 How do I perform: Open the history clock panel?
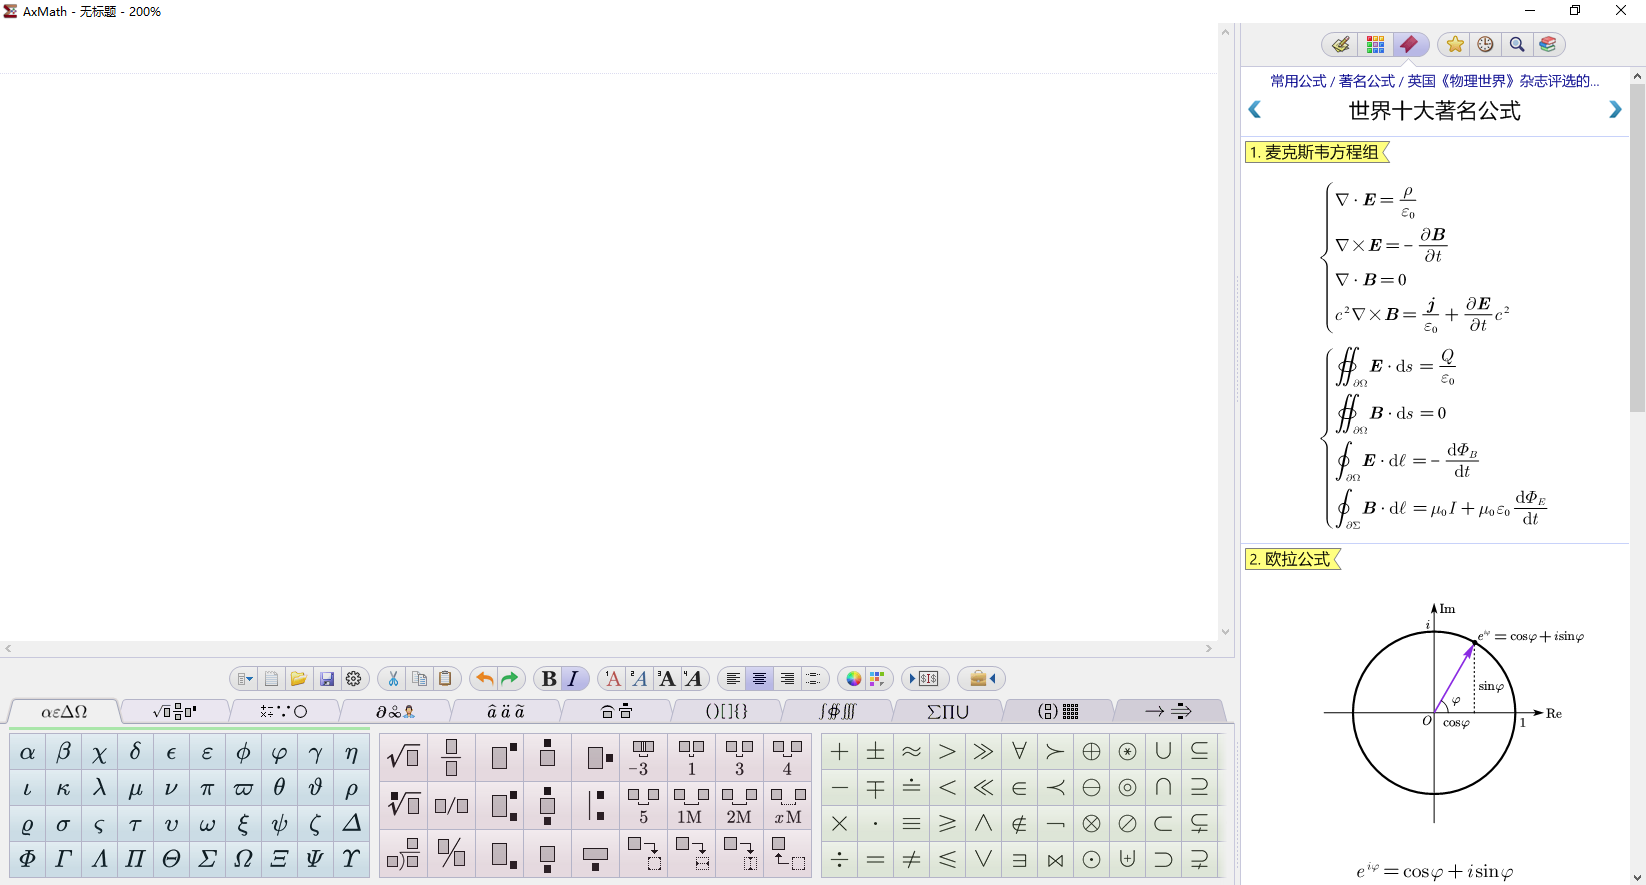click(x=1486, y=45)
